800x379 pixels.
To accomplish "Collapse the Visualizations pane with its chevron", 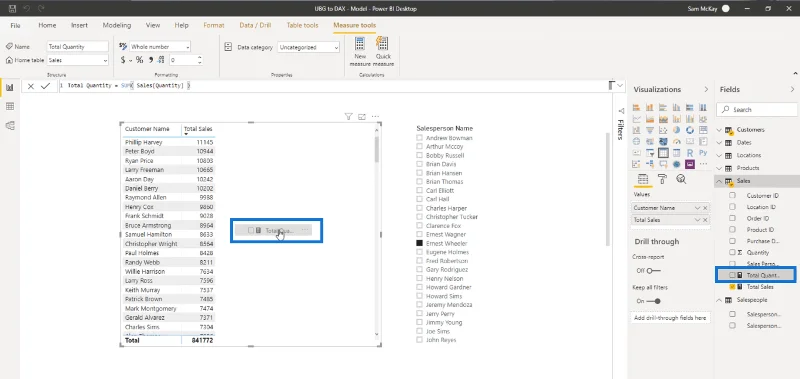I will [x=706, y=89].
